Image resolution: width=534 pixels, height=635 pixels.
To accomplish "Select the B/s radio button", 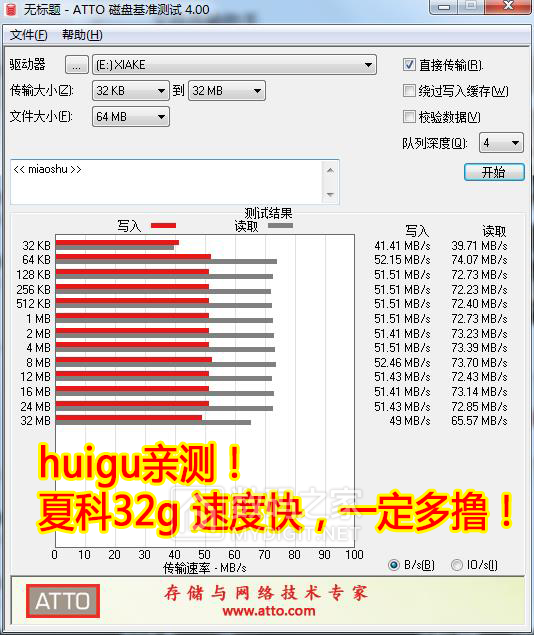I will 394,565.
